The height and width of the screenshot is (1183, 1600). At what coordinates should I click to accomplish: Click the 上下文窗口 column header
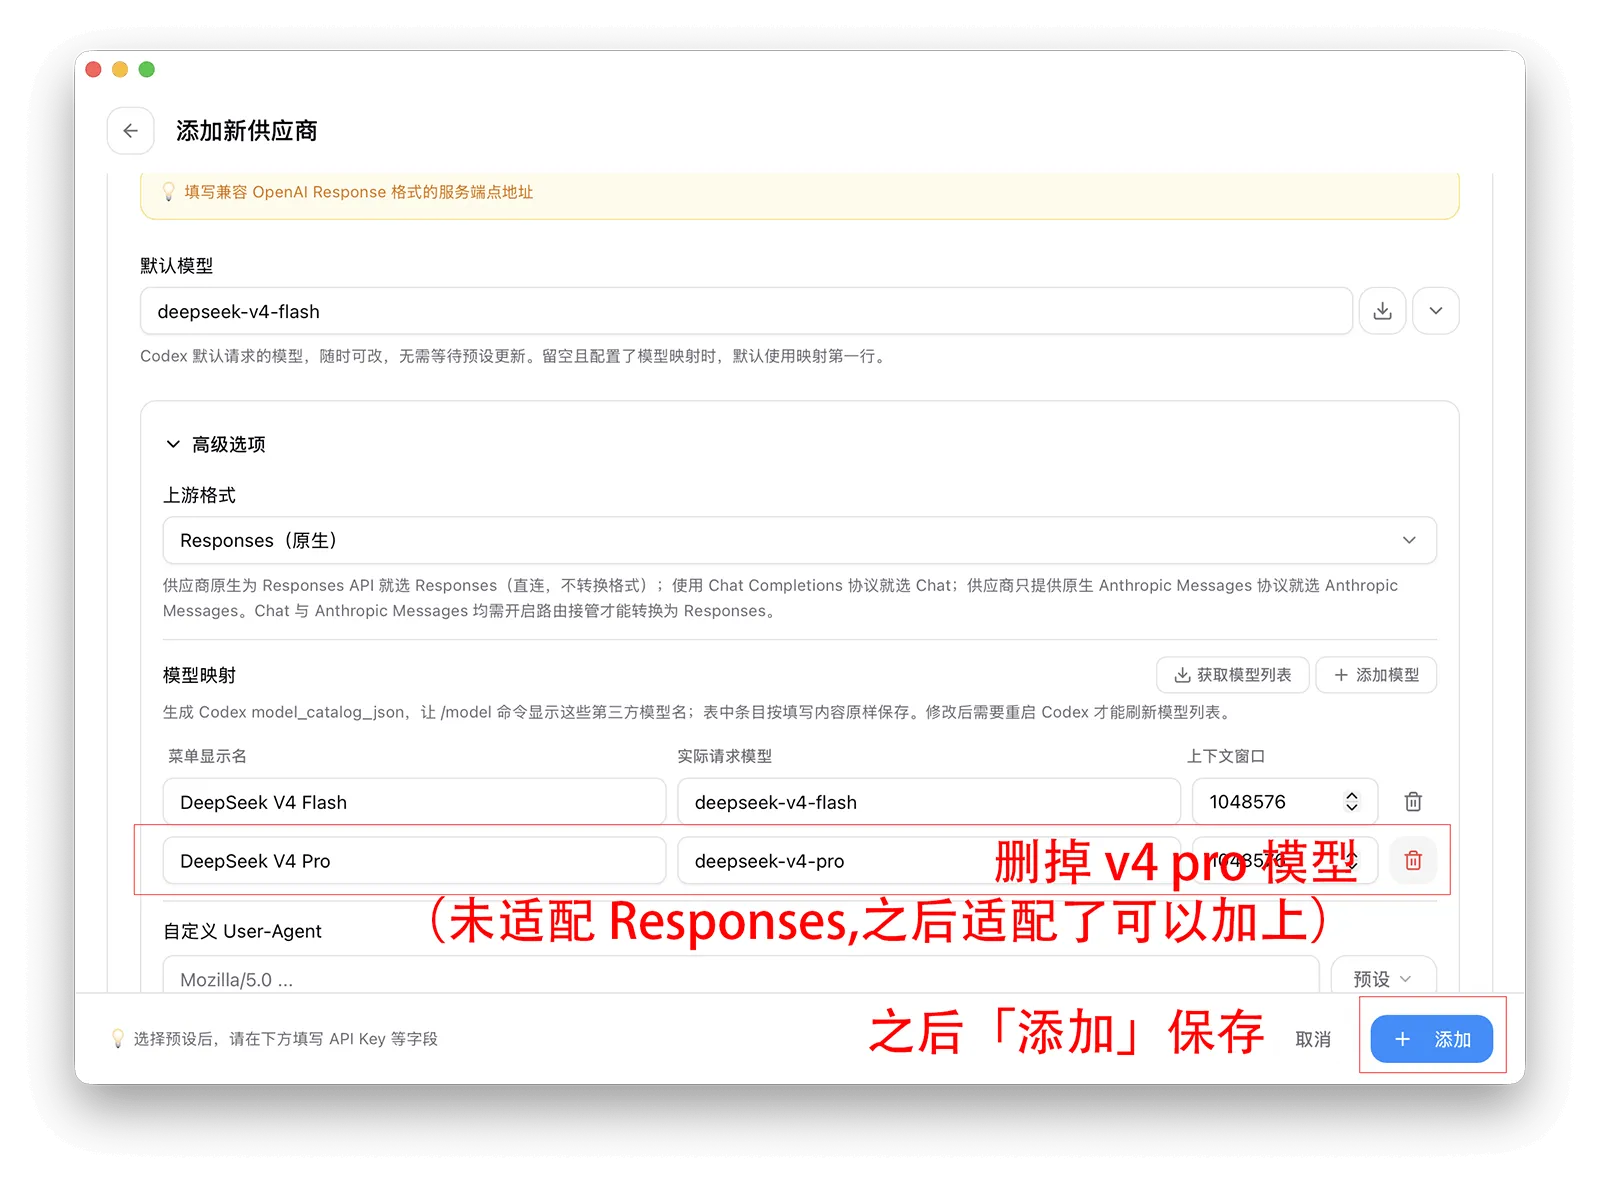pos(1226,756)
